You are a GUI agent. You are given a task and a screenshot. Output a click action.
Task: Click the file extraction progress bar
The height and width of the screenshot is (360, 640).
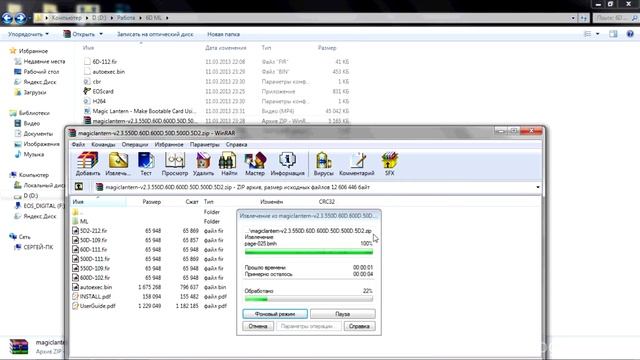[309, 252]
